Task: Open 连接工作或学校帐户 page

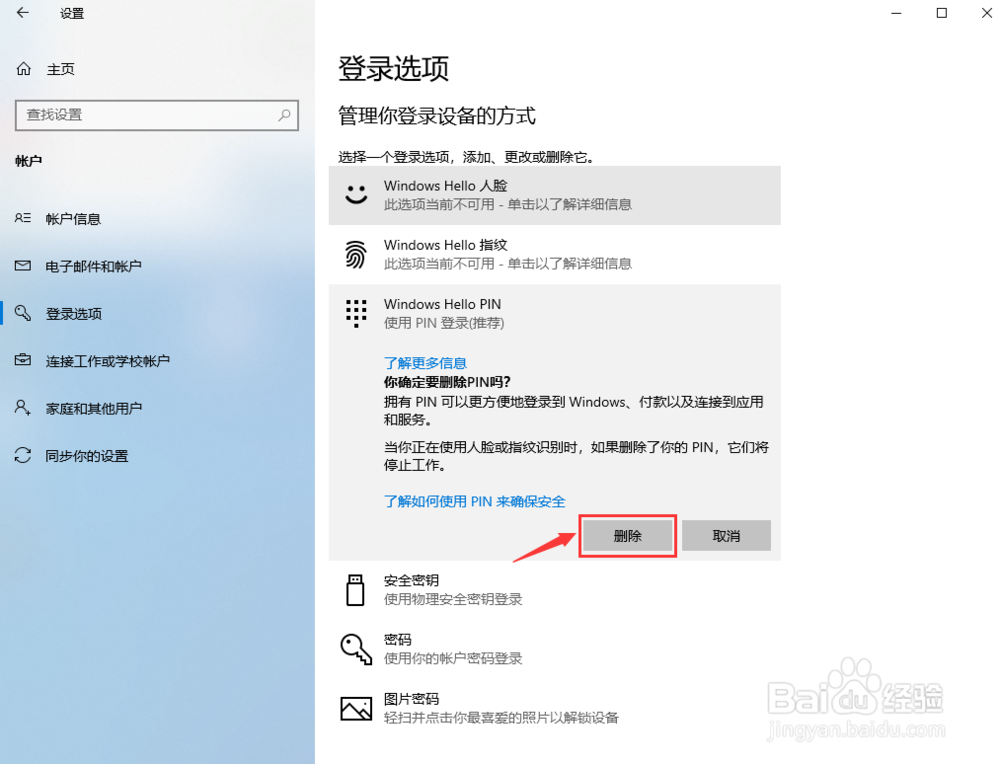Action: [108, 360]
